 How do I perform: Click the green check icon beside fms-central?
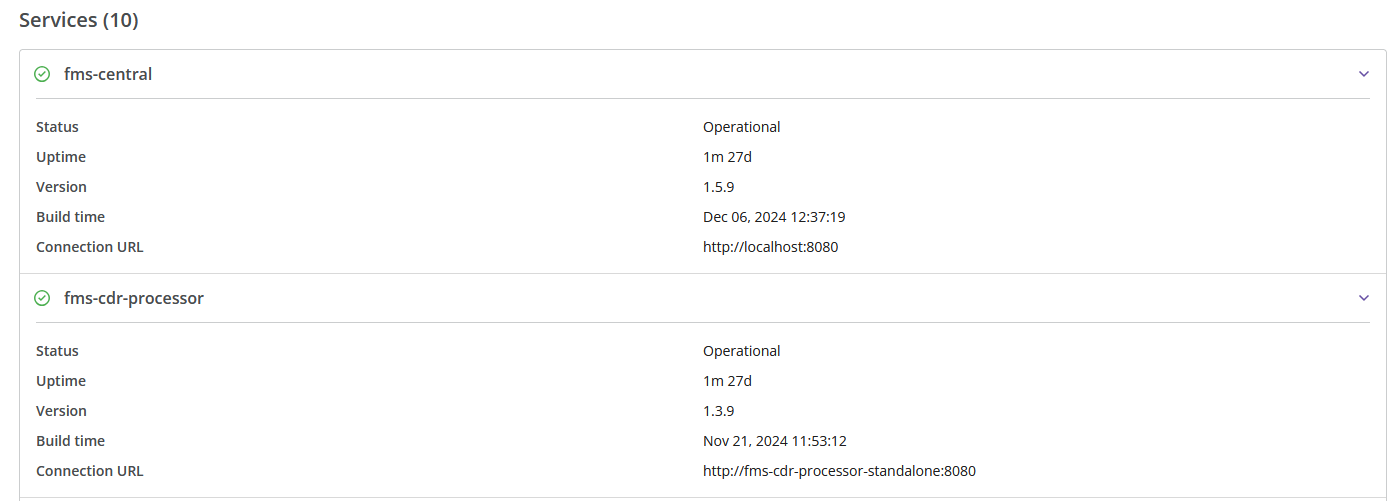point(42,74)
